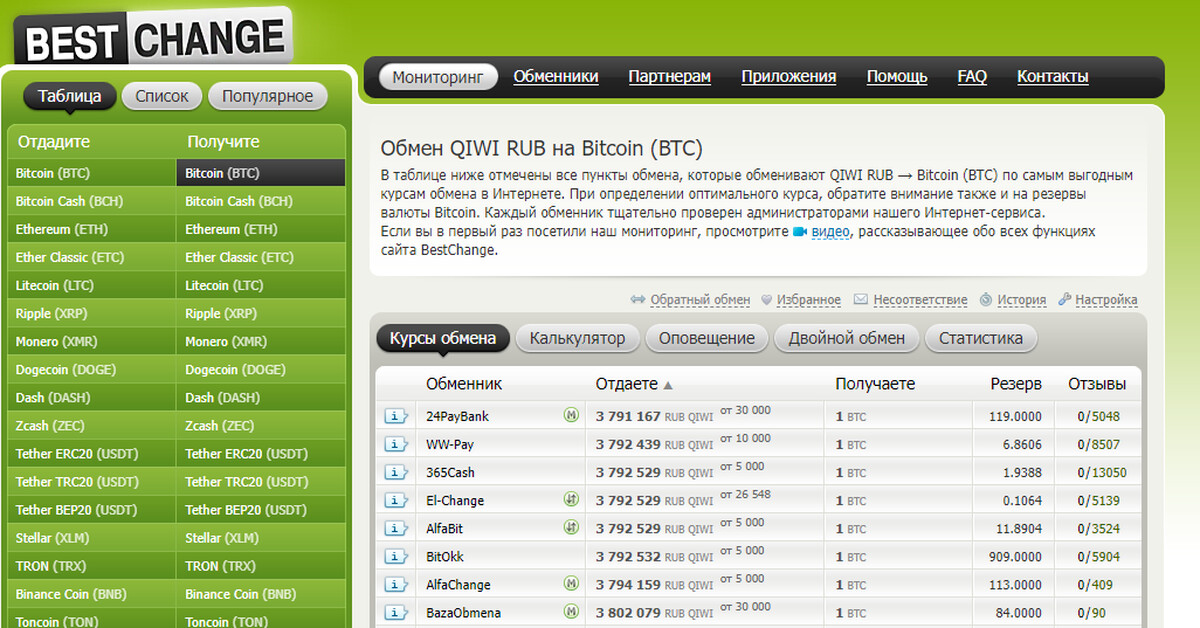Open Обменники in top navigation

tap(556, 77)
